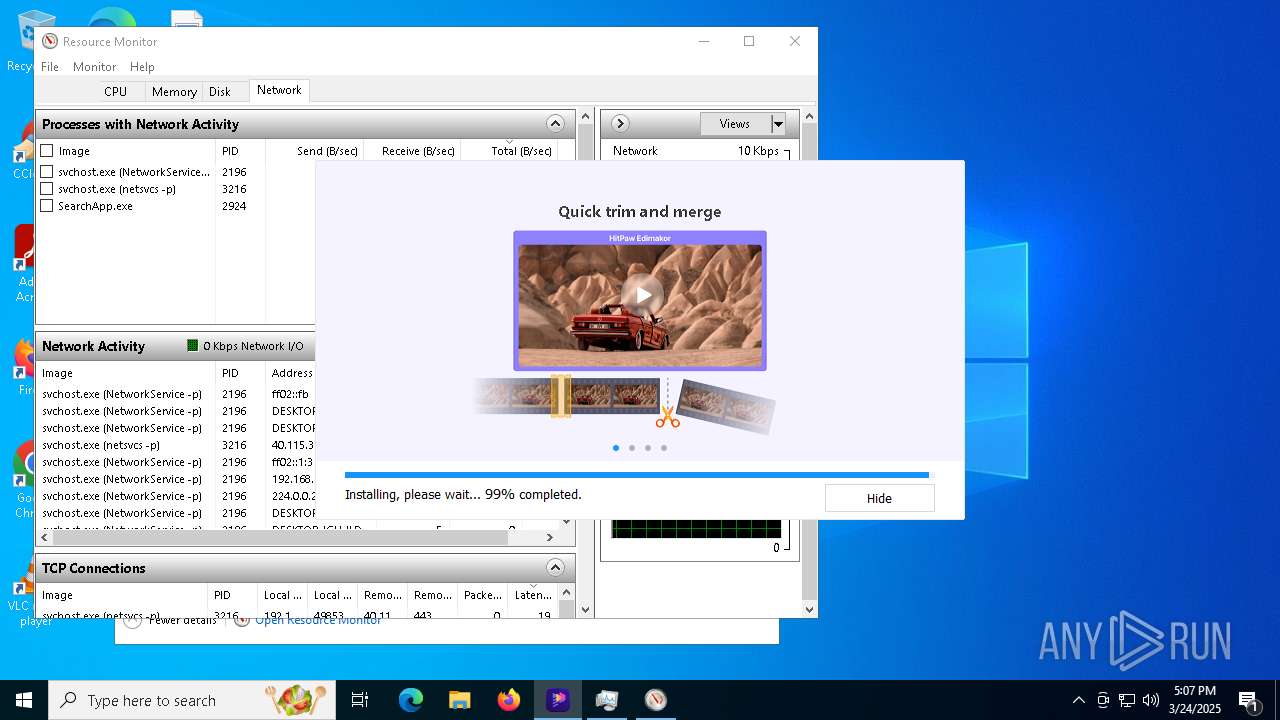The image size is (1280, 720).
Task: Play the Quick trim and merge preview
Action: pyautogui.click(x=641, y=295)
